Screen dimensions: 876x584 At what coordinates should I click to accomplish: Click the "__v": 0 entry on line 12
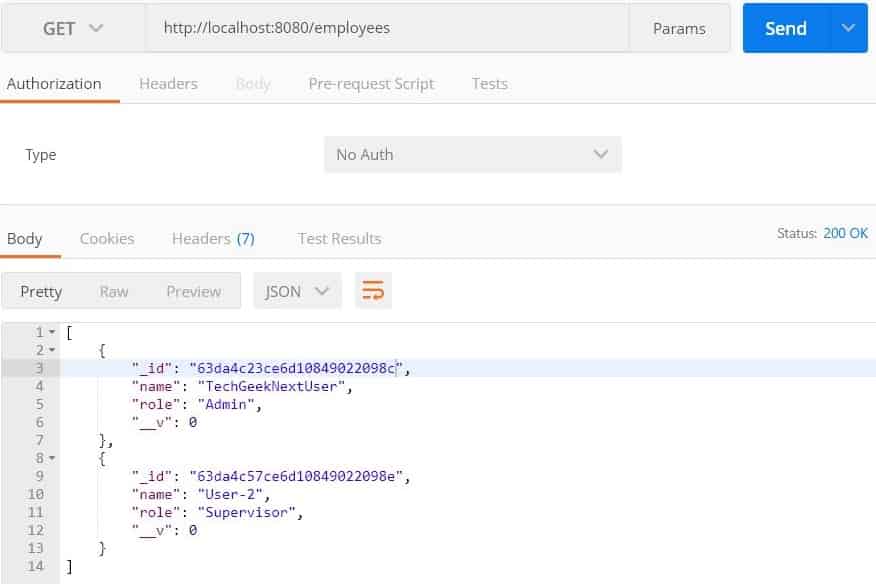(x=164, y=530)
